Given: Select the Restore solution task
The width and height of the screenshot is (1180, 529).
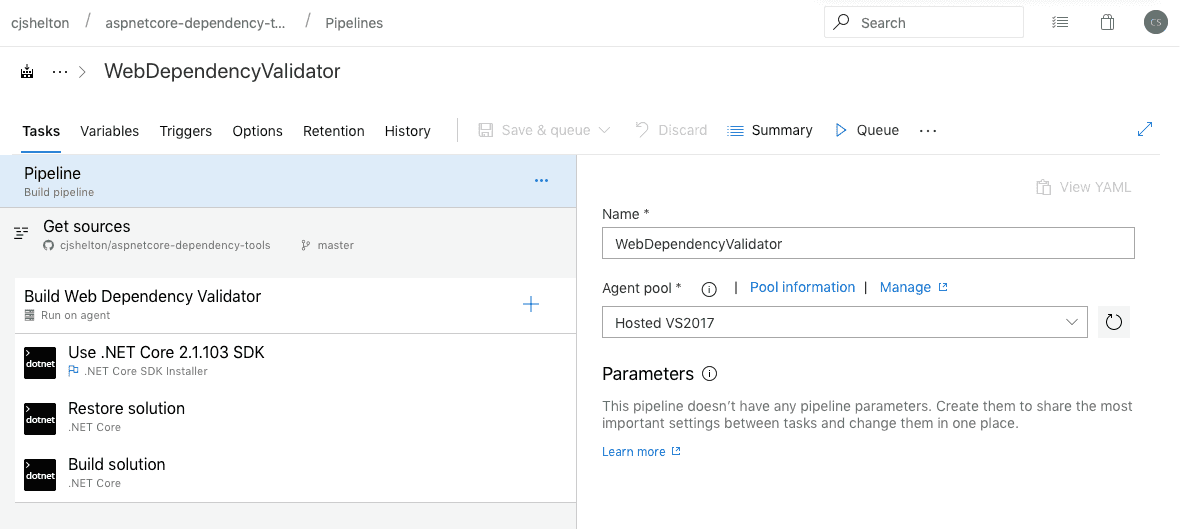Looking at the screenshot, I should tap(295, 418).
